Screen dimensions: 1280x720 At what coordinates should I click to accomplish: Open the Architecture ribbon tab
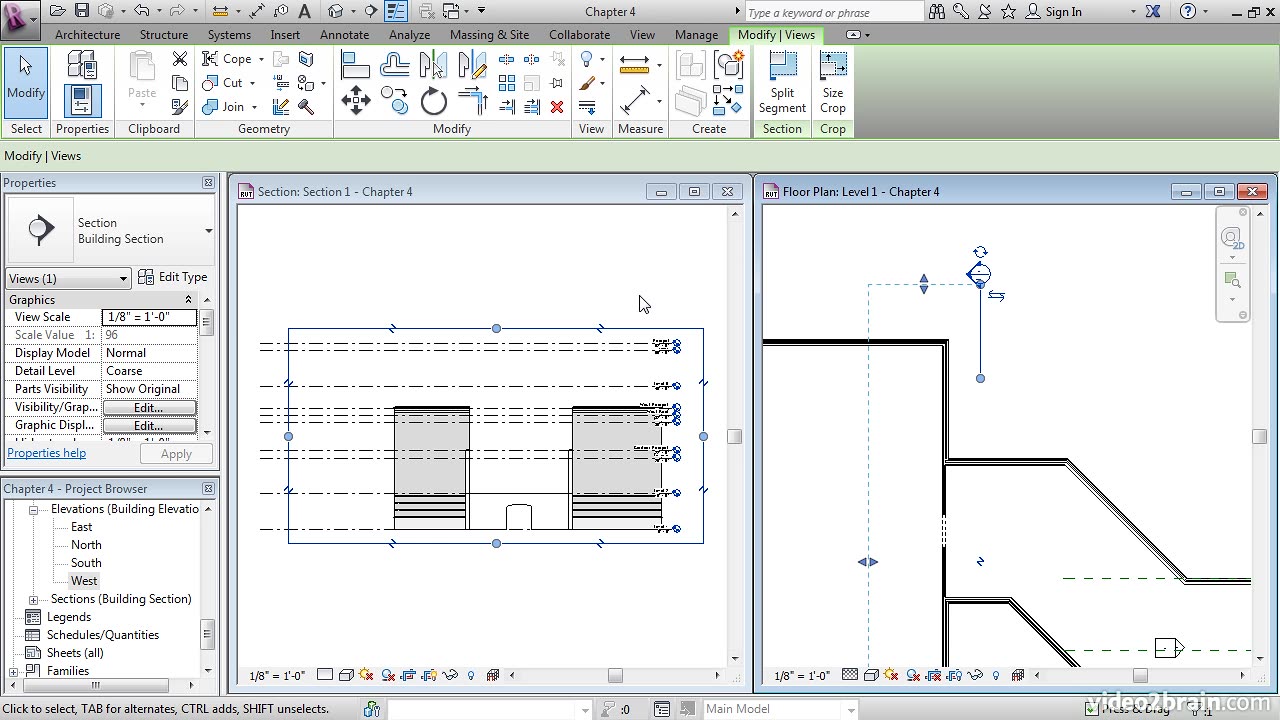87,34
